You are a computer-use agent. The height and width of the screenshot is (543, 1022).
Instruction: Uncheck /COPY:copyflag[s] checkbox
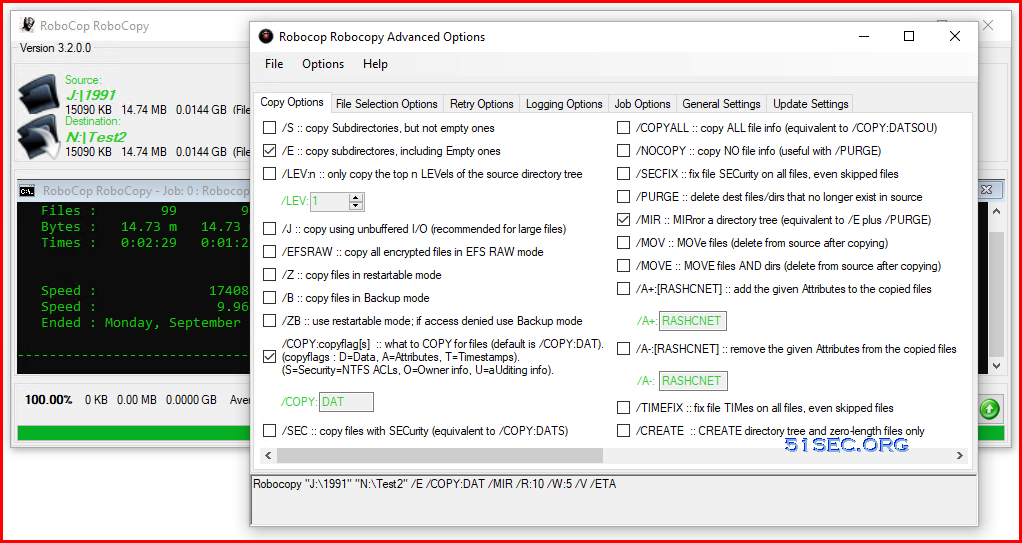(x=269, y=357)
